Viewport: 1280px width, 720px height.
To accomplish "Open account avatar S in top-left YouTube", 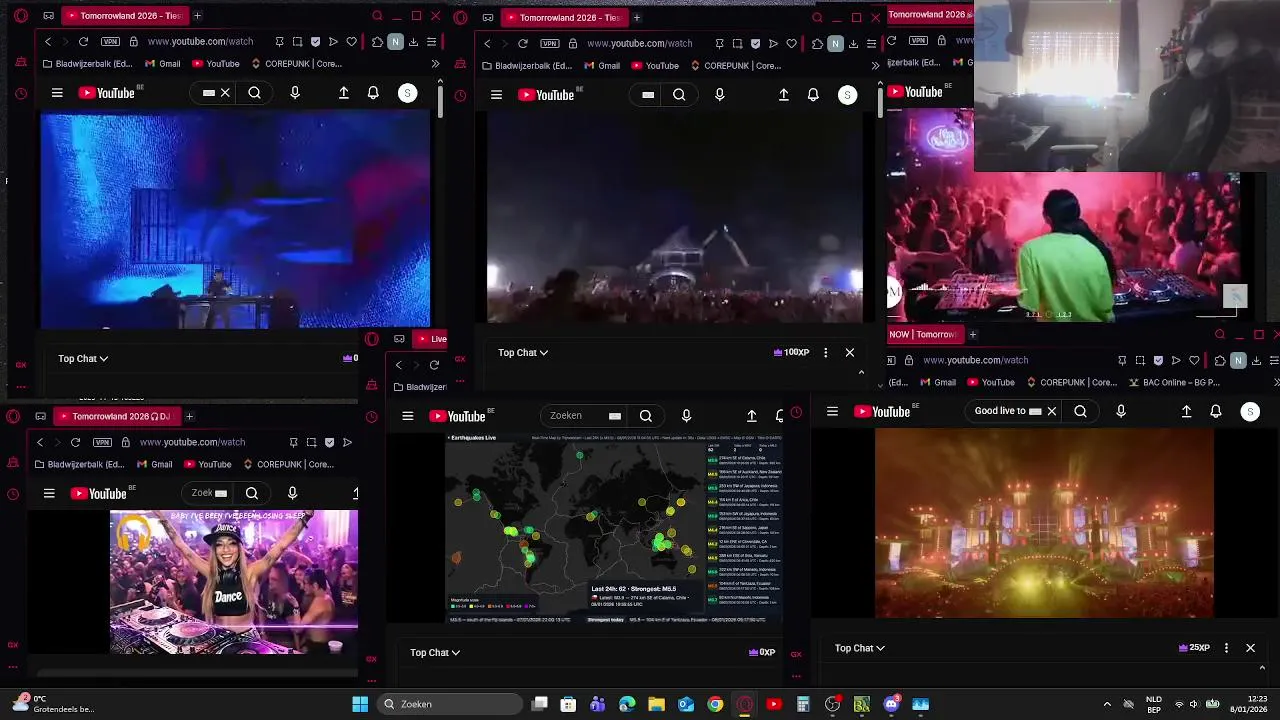I will (407, 93).
